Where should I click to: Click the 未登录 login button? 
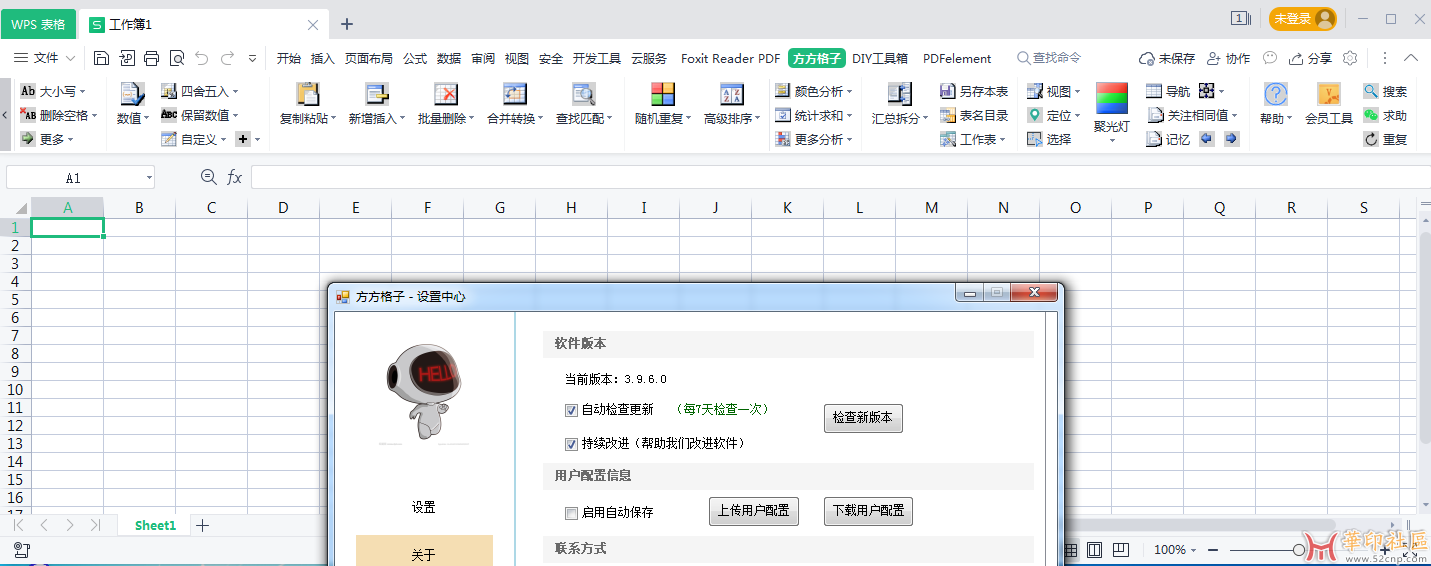coord(1303,18)
